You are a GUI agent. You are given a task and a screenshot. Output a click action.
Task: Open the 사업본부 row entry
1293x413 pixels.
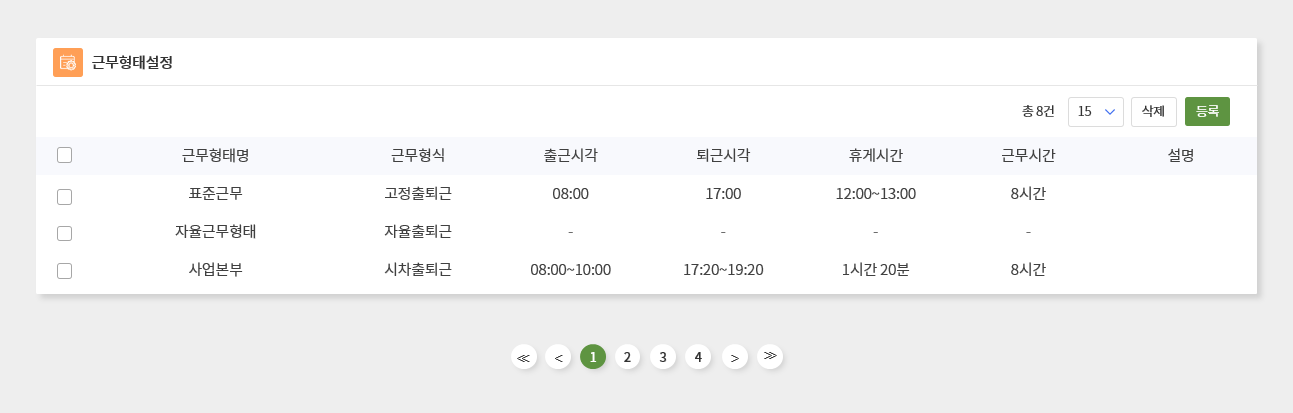click(x=216, y=269)
